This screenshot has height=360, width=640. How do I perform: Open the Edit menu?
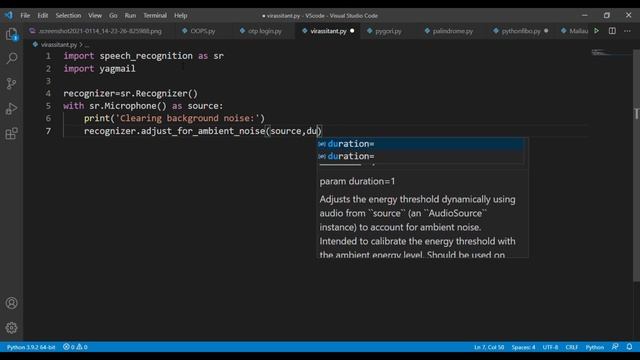click(x=42, y=16)
